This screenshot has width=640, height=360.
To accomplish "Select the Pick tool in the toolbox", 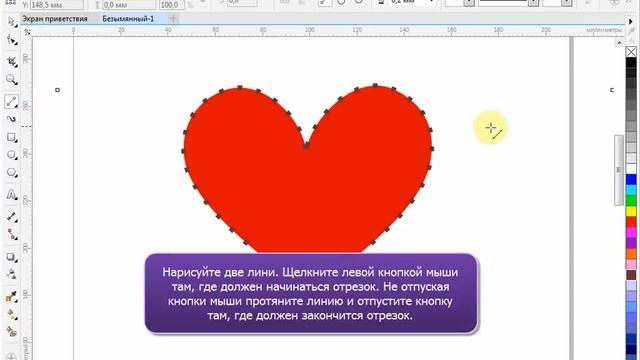I will 11,22.
